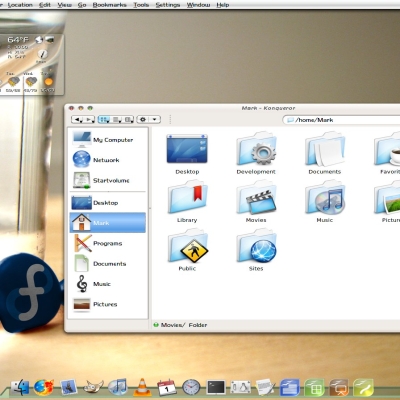Open the terminal dock icon
This screenshot has width=400, height=400.
click(x=216, y=388)
